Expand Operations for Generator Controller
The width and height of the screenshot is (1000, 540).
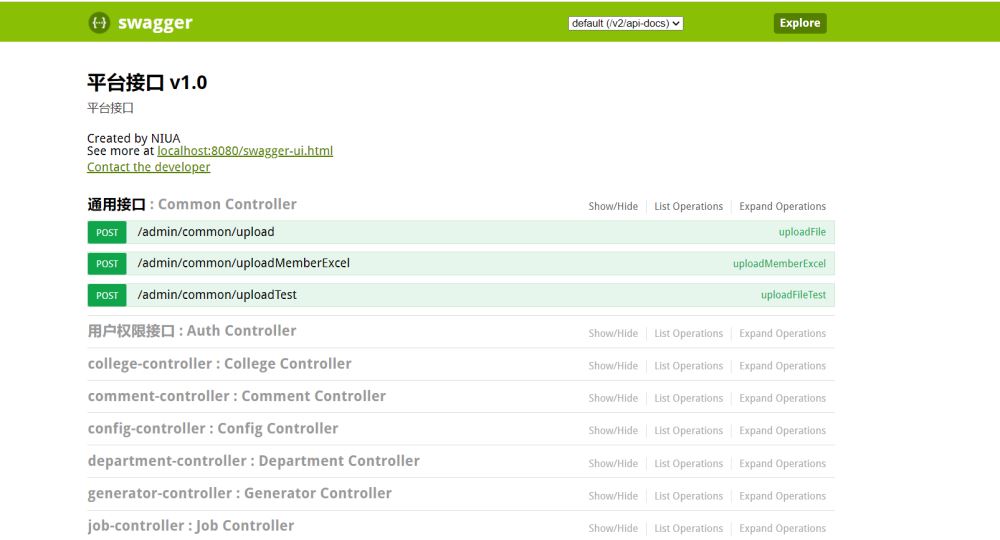(x=782, y=496)
